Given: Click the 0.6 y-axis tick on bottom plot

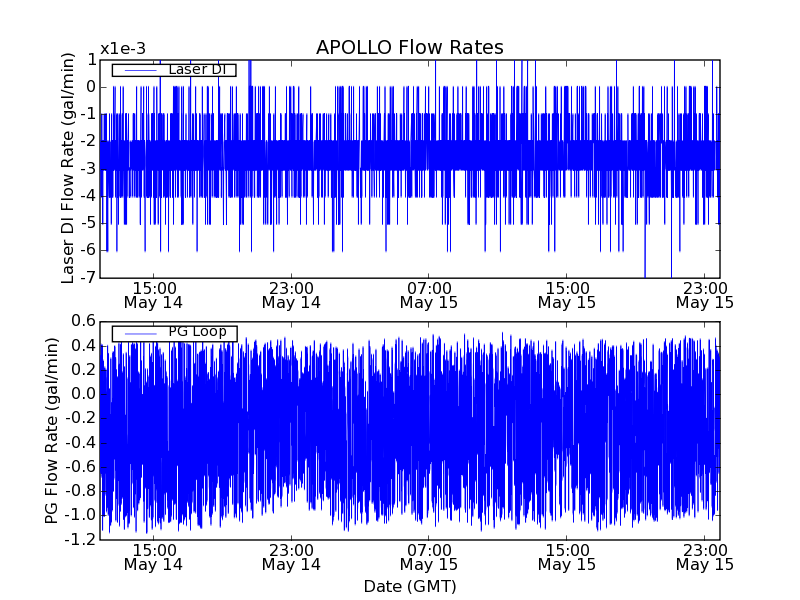Looking at the screenshot, I should 83,321.
